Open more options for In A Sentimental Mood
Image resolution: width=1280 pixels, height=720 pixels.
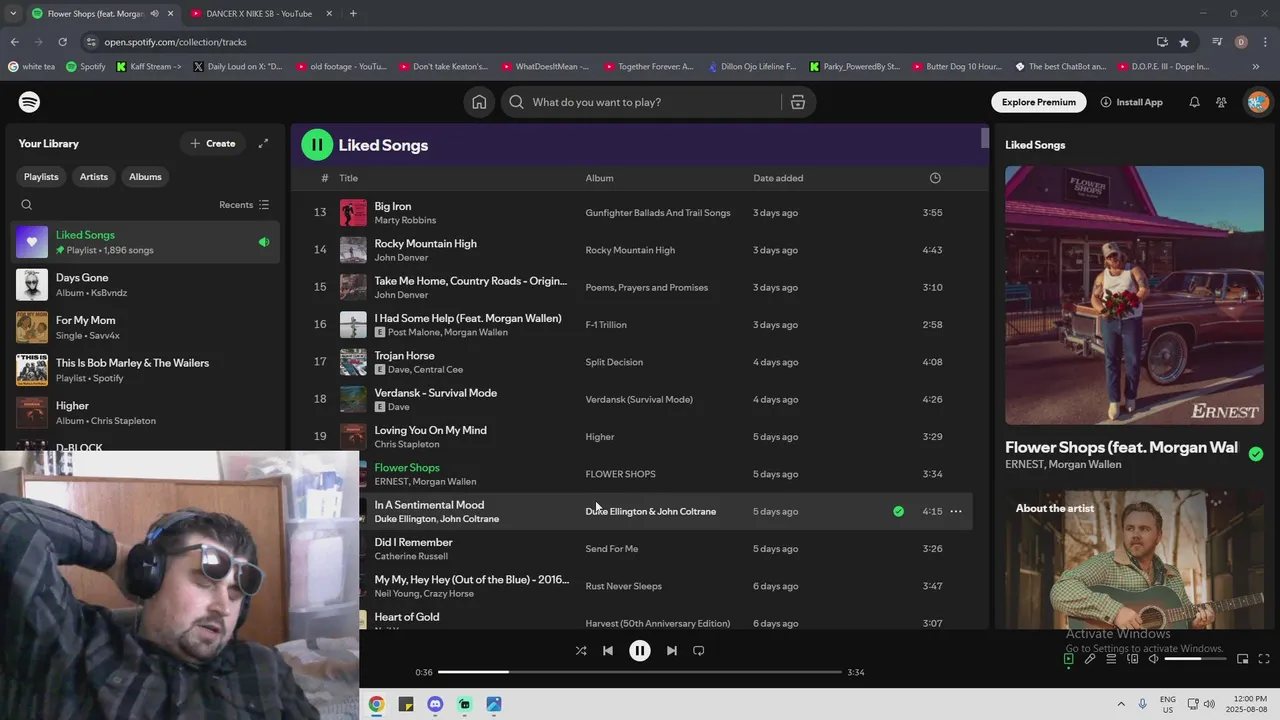click(956, 511)
